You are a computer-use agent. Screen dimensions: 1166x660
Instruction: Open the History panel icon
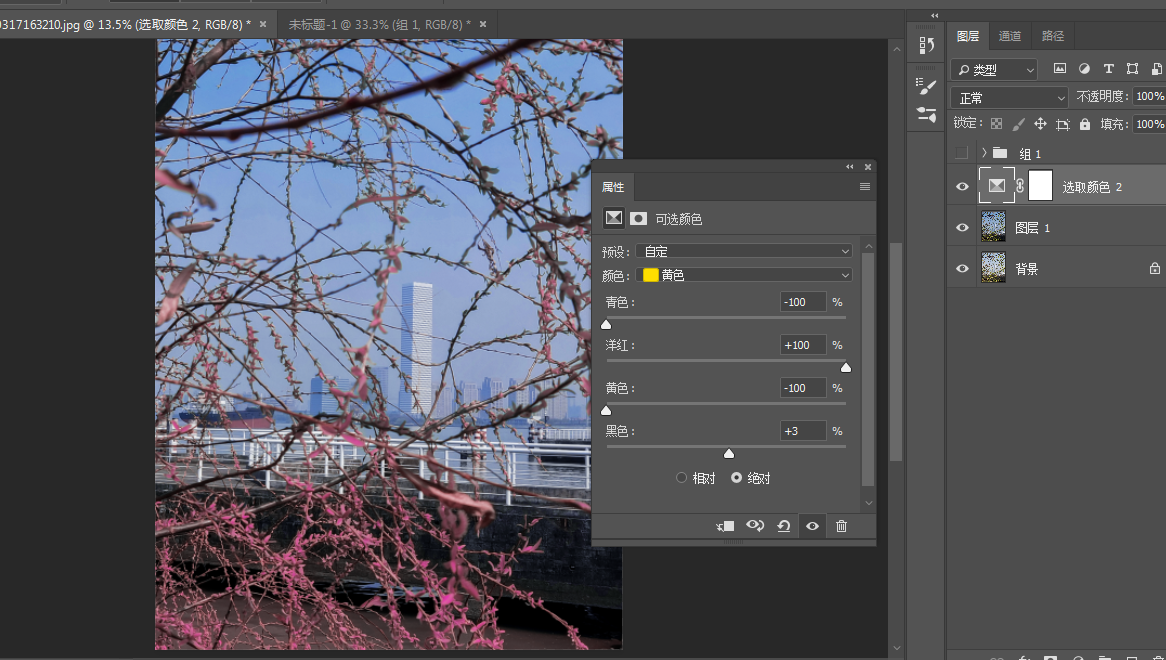tap(926, 46)
